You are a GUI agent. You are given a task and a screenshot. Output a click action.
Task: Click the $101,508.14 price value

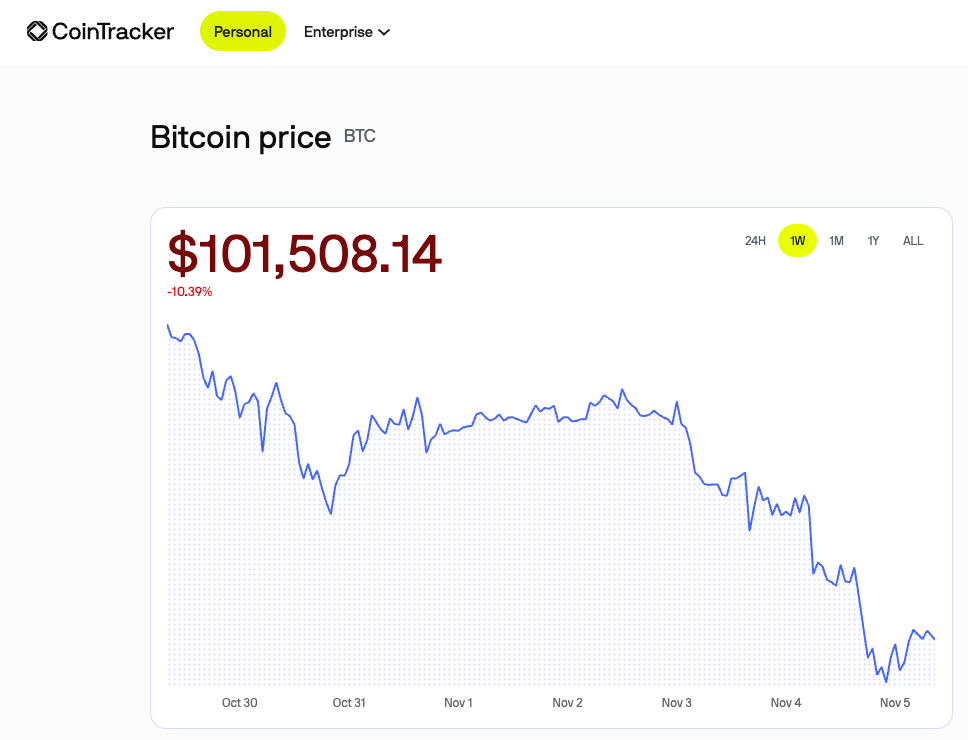(304, 254)
